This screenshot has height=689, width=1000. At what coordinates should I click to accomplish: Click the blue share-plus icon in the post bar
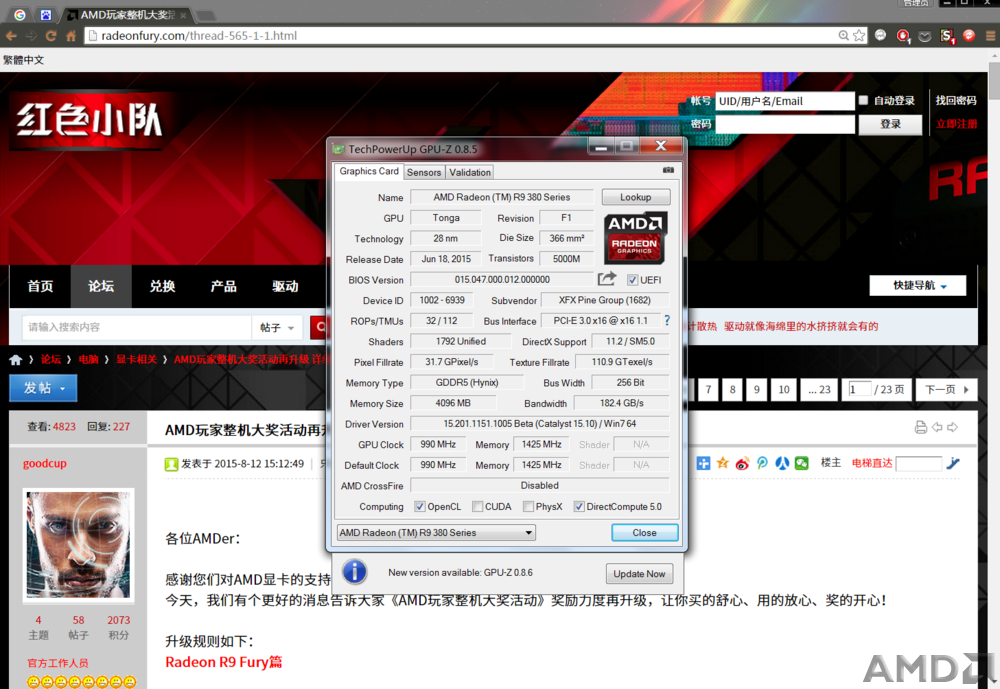(703, 463)
